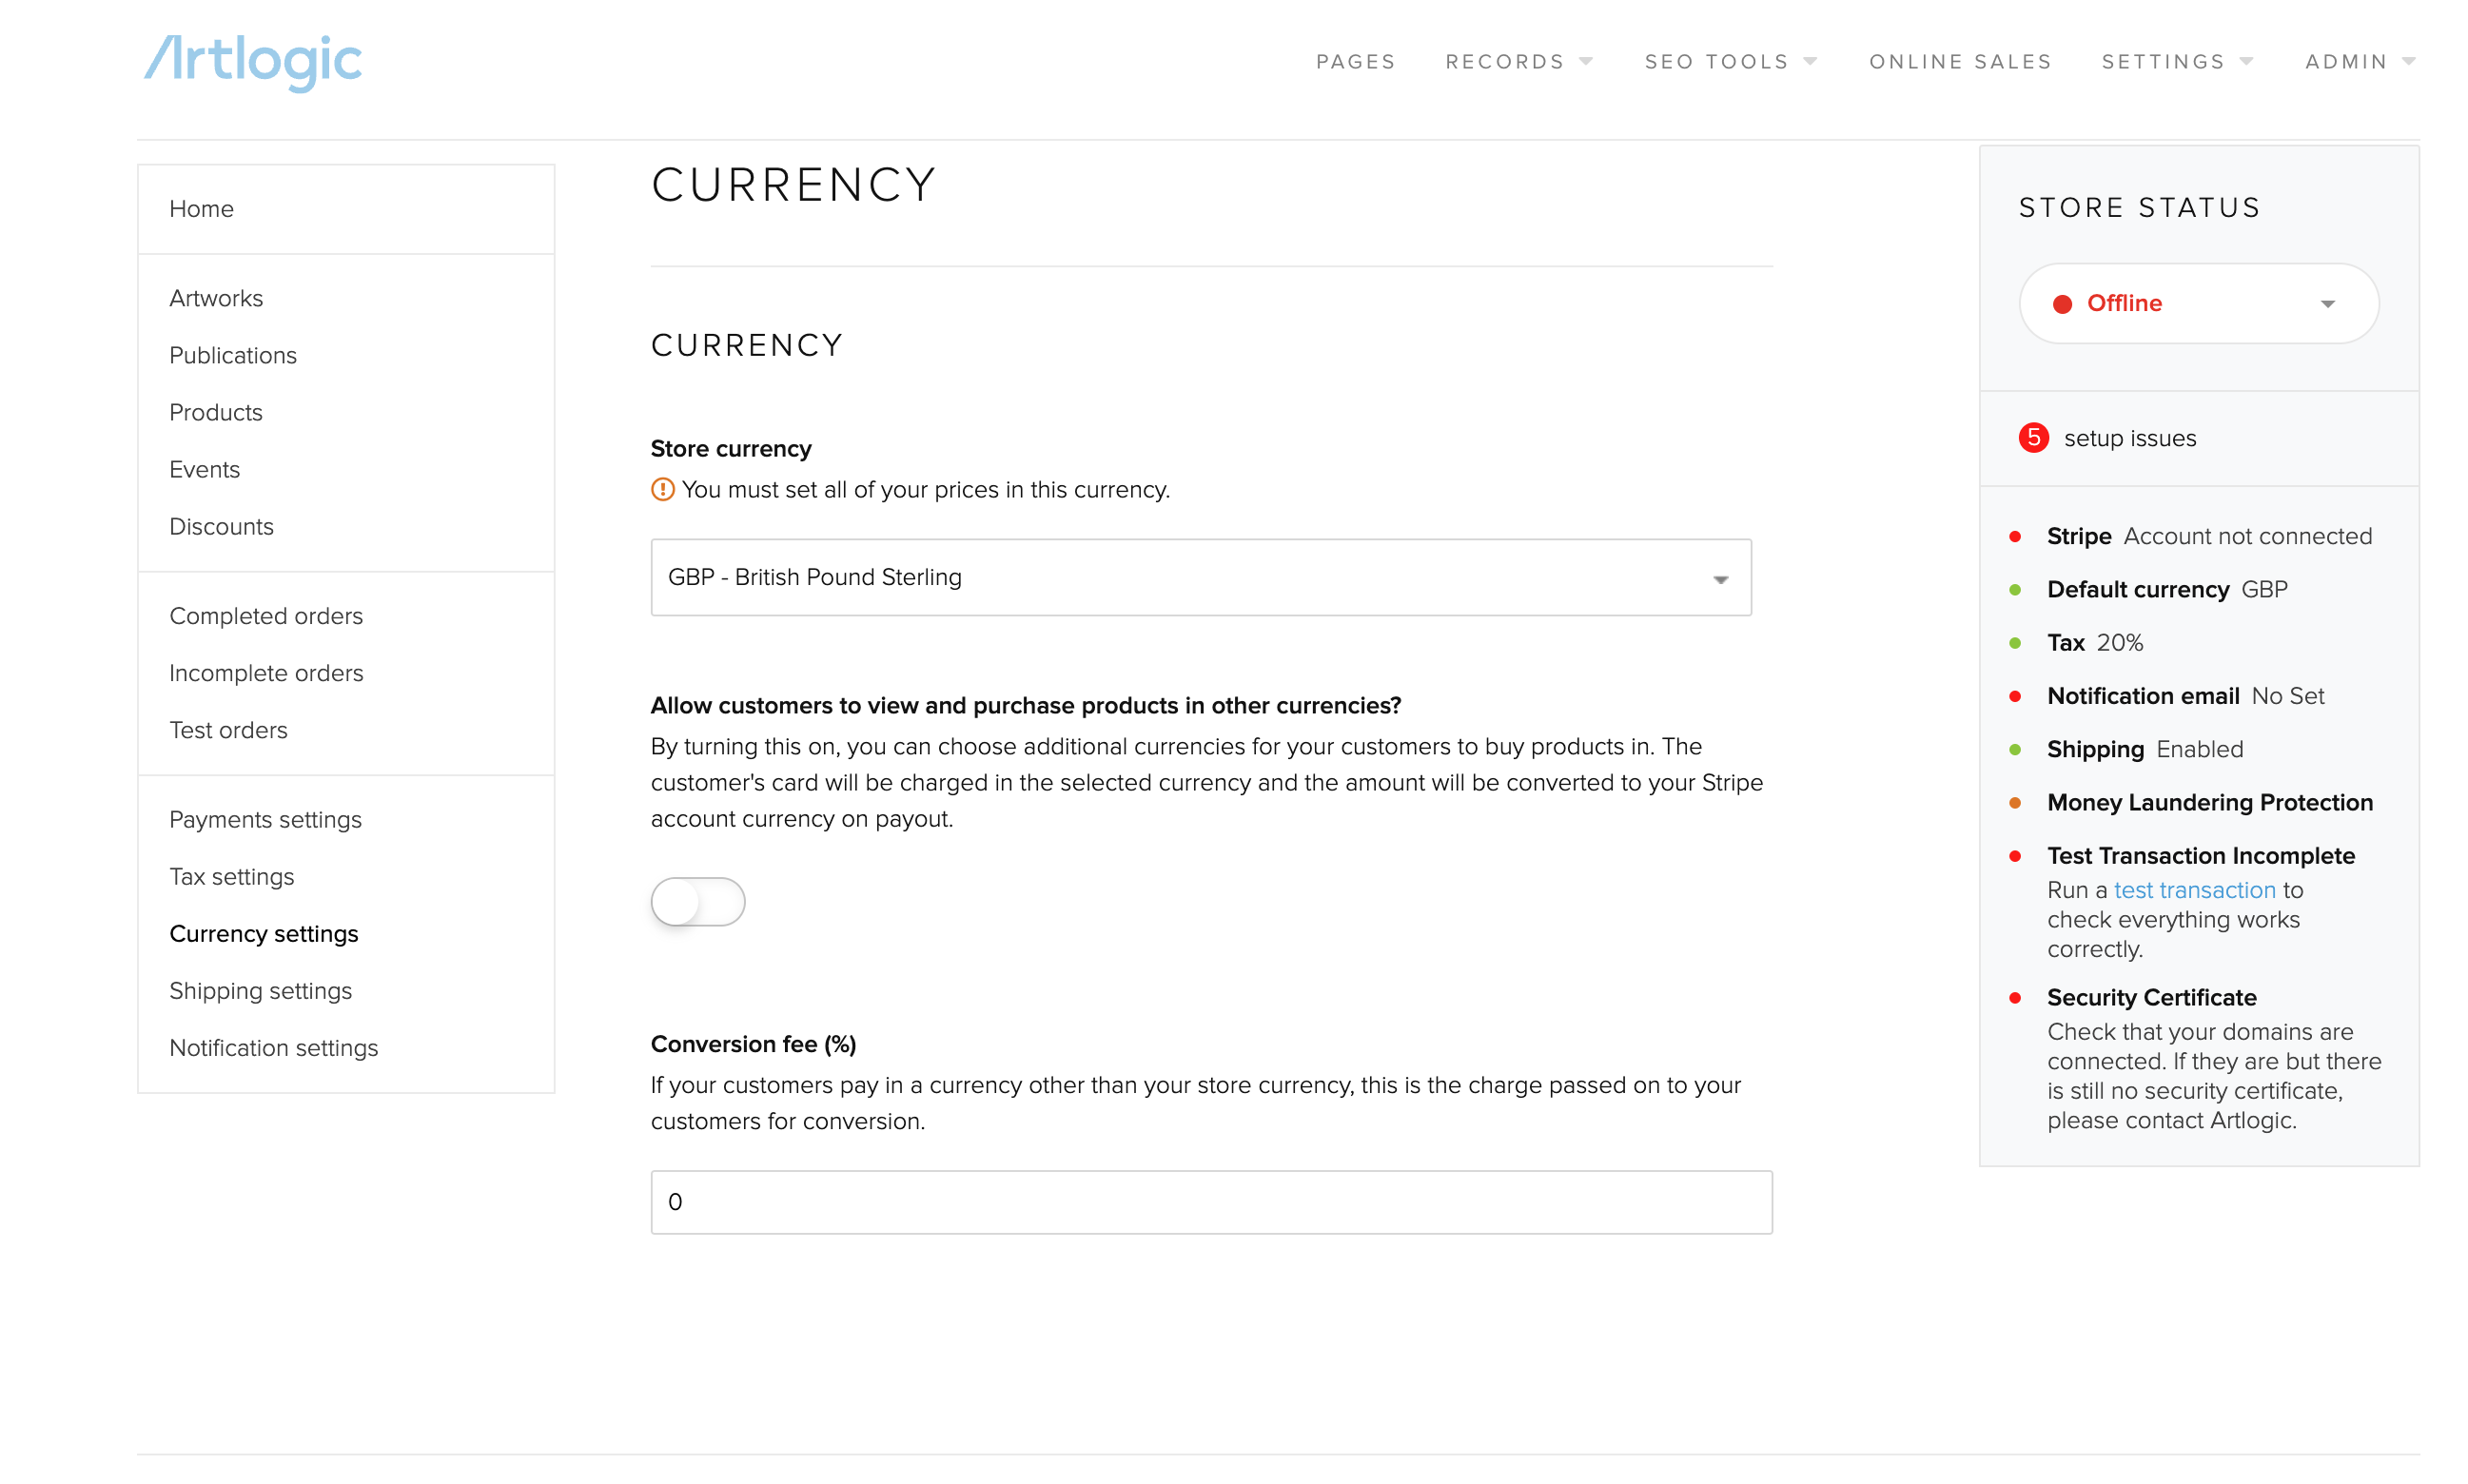Go to Online Sales in navigation
Image resolution: width=2468 pixels, height=1484 pixels.
tap(1959, 62)
